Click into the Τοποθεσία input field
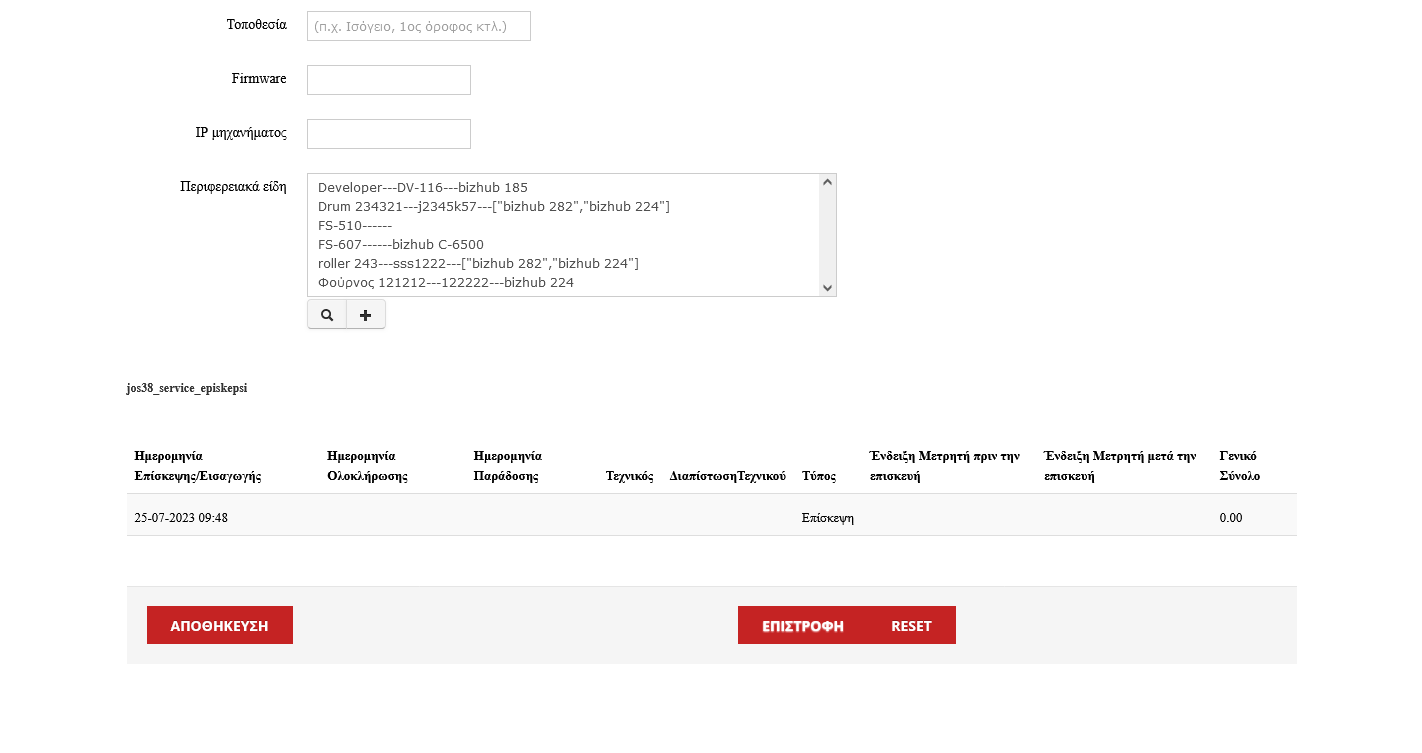Screen dimensions: 1422x753 pos(418,26)
